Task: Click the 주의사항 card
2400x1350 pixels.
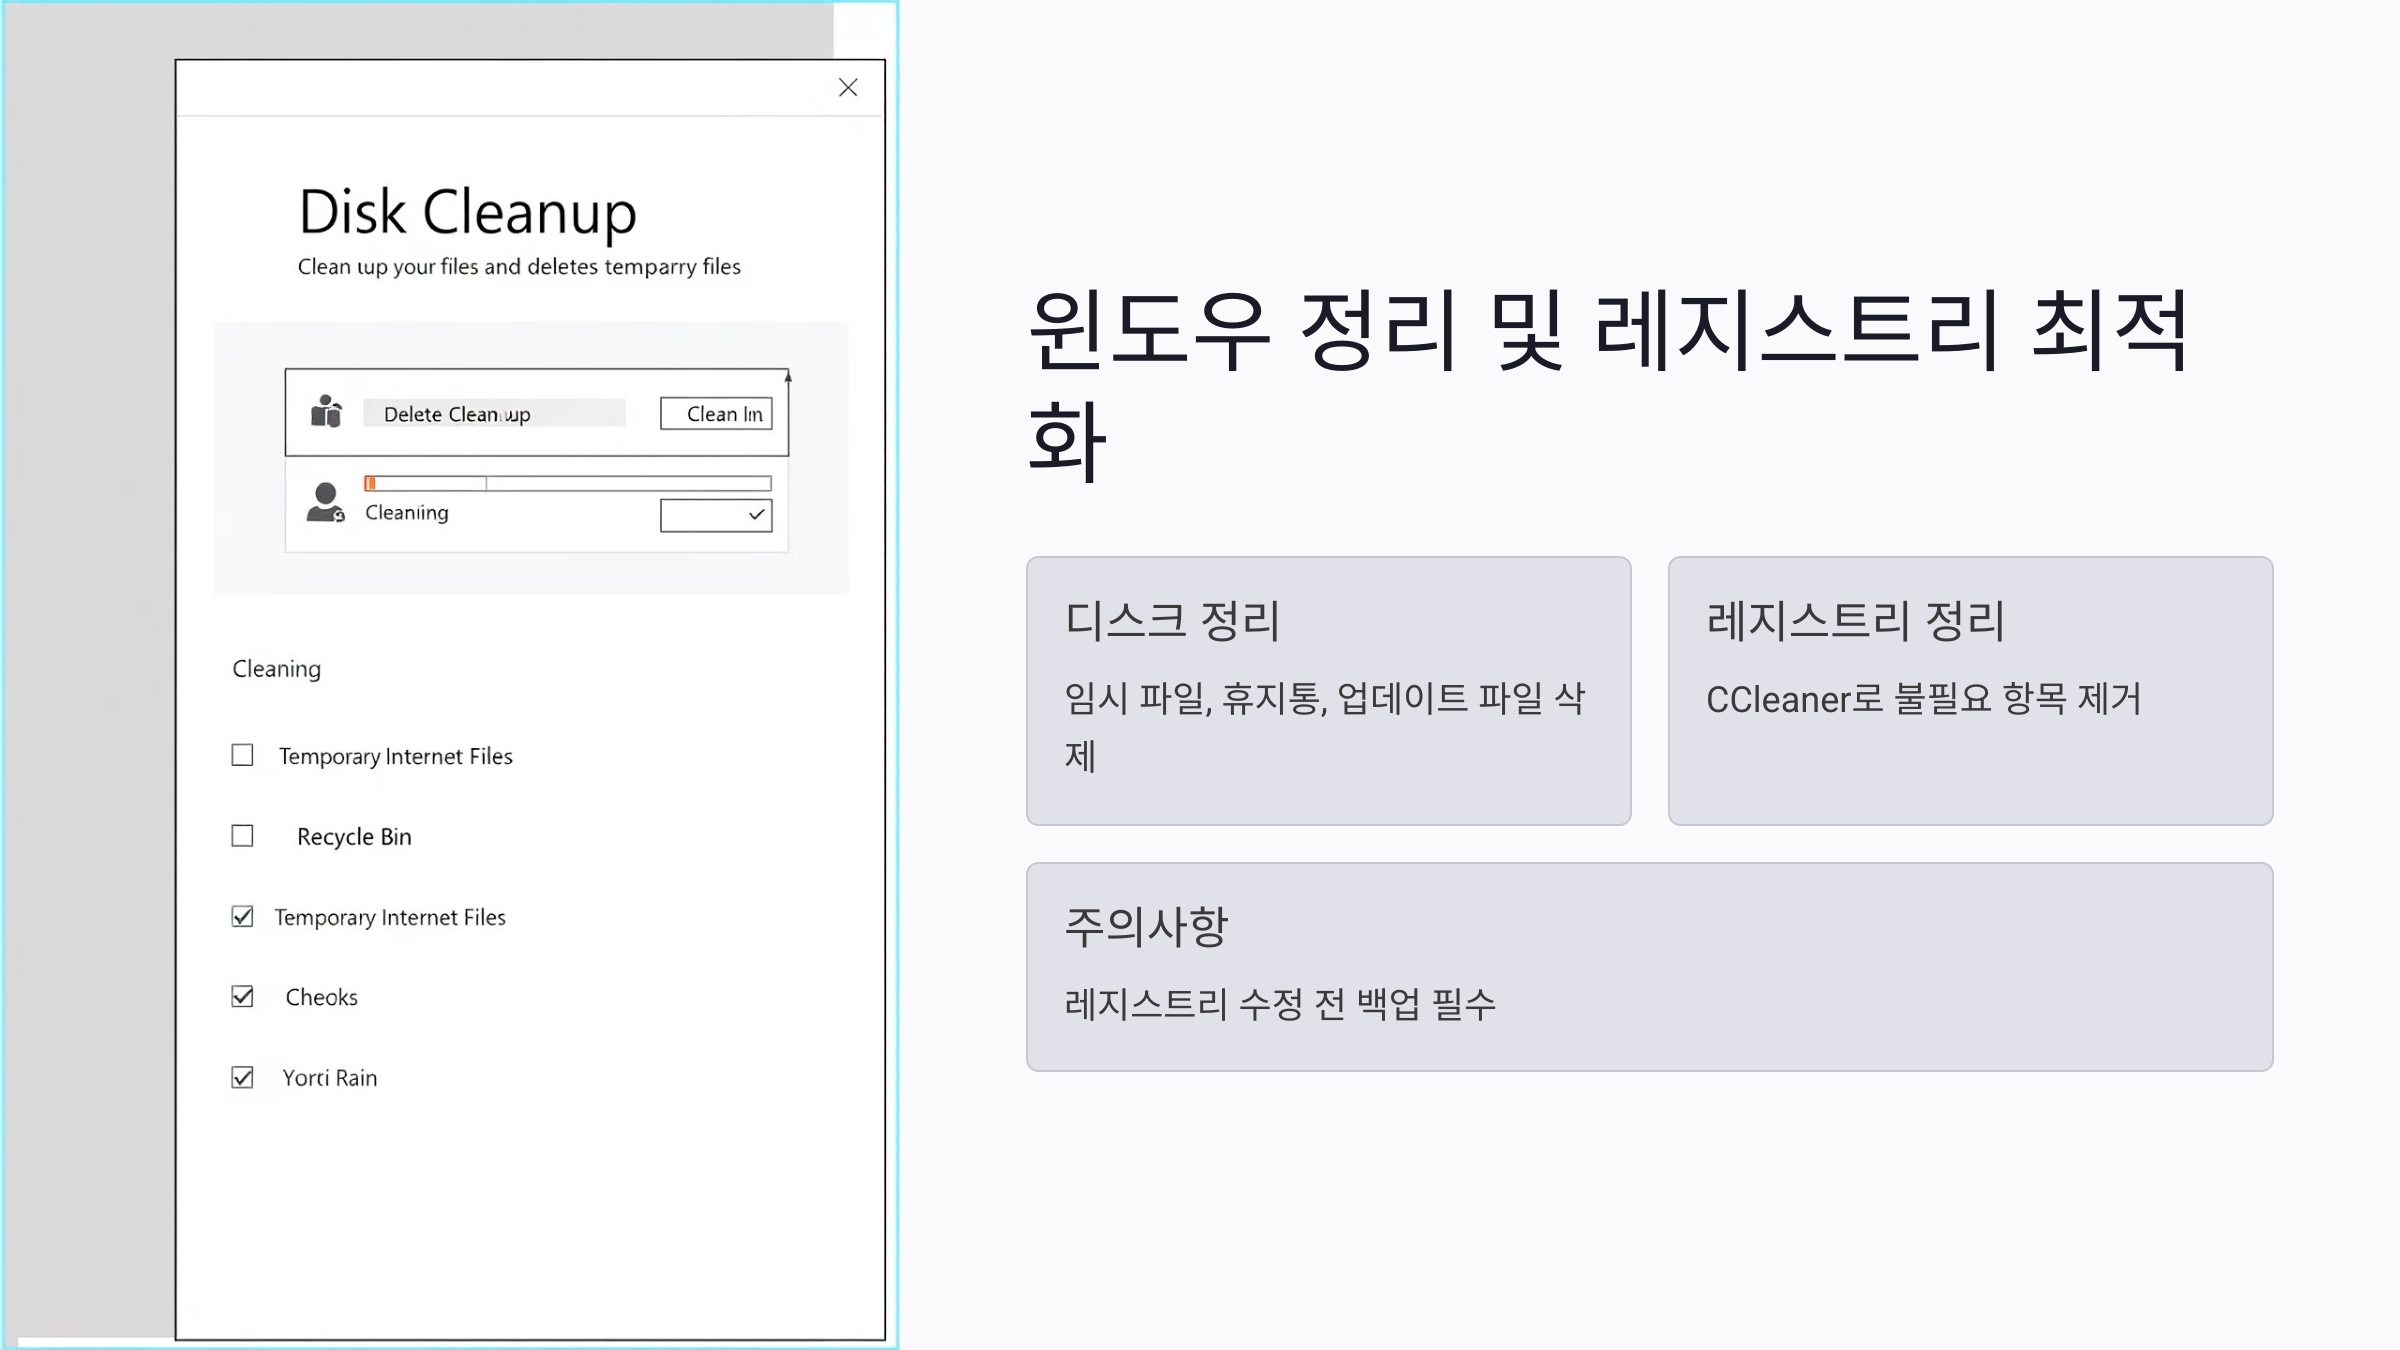Action: click(x=1648, y=966)
